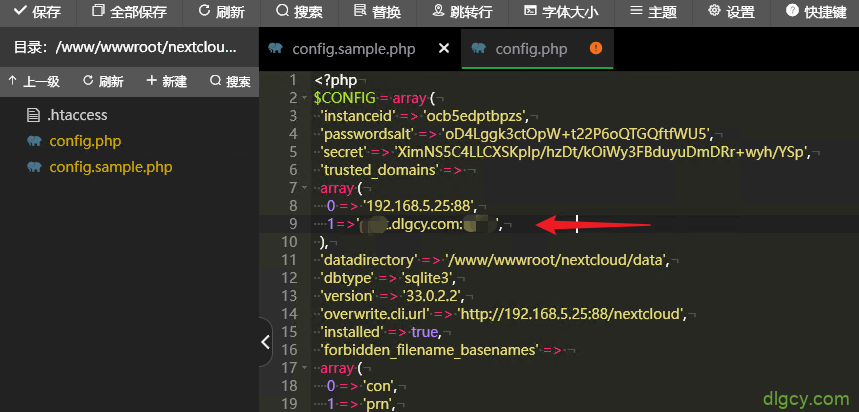Collapse the sidebar with left chevron handle
This screenshot has width=859, height=412.
click(266, 342)
